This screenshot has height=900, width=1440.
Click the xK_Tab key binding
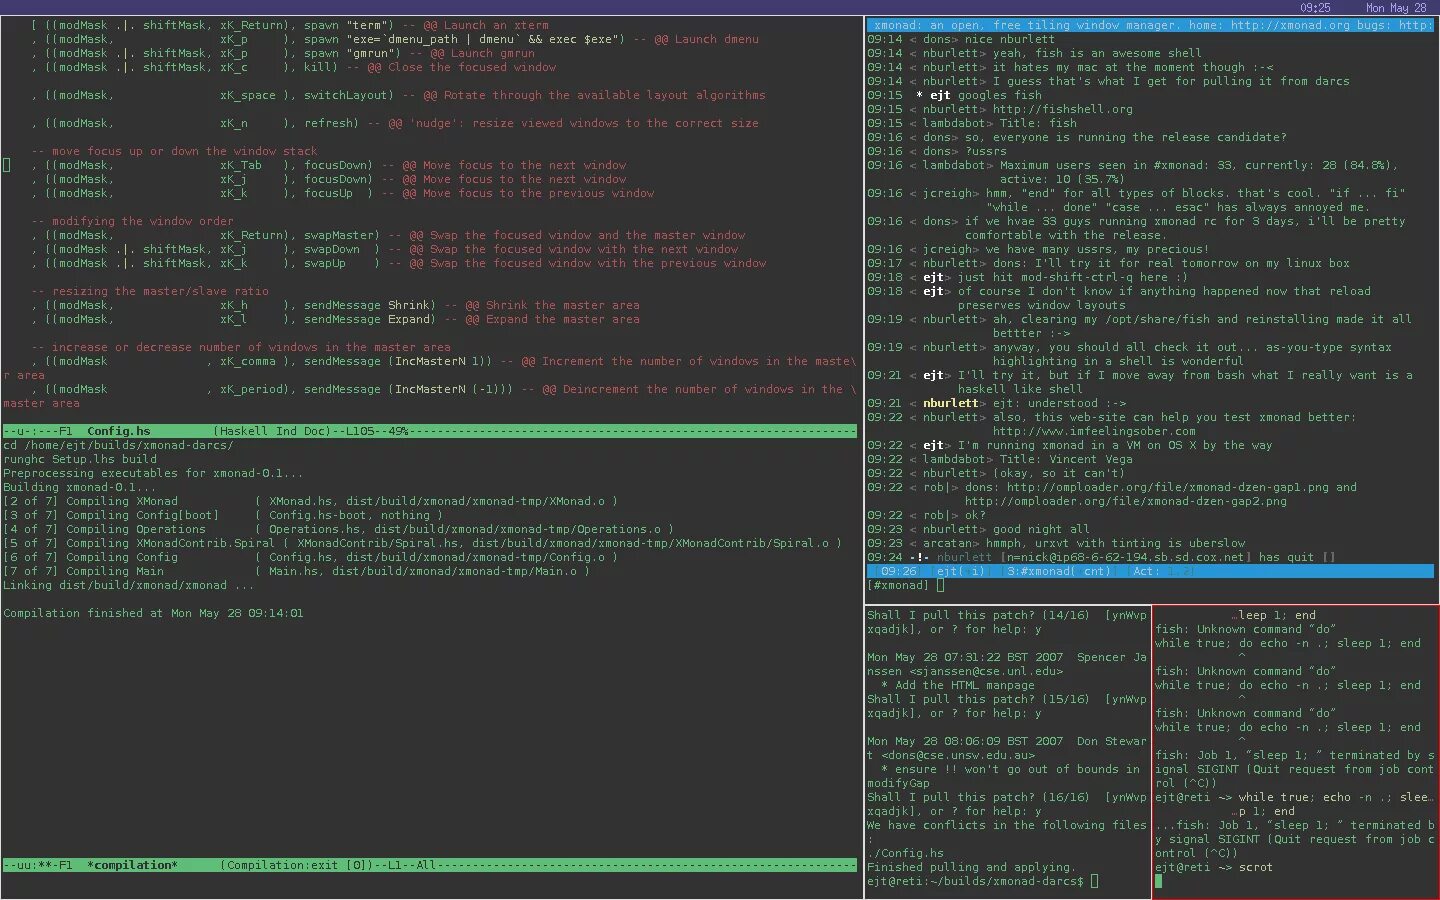241,165
